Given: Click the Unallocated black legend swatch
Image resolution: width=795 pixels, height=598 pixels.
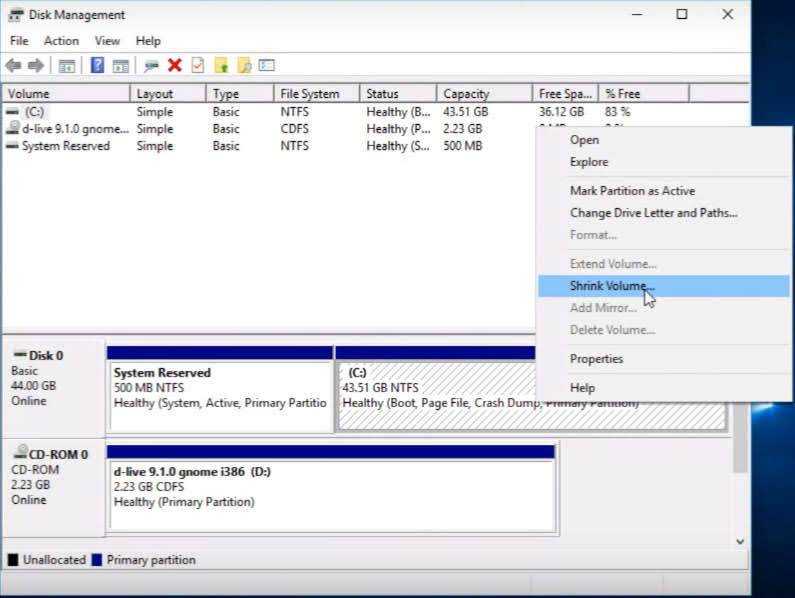Looking at the screenshot, I should click(13, 560).
